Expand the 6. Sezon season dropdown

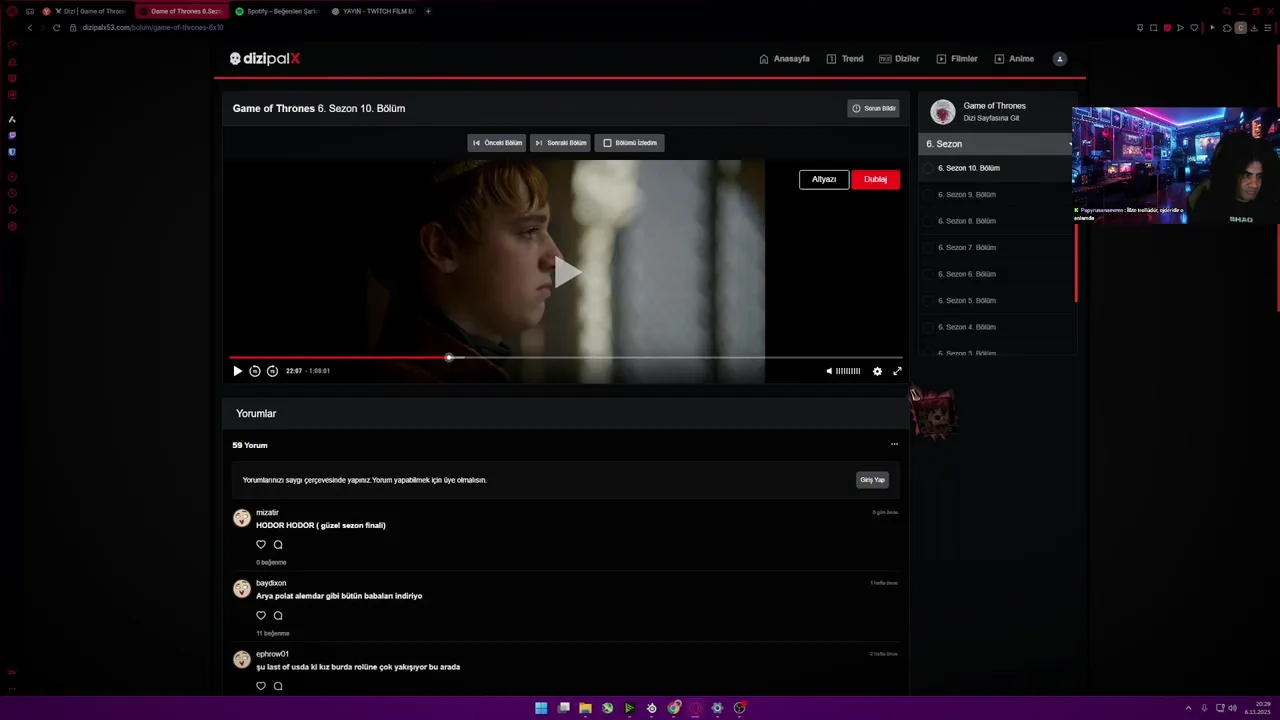pyautogui.click(x=997, y=144)
